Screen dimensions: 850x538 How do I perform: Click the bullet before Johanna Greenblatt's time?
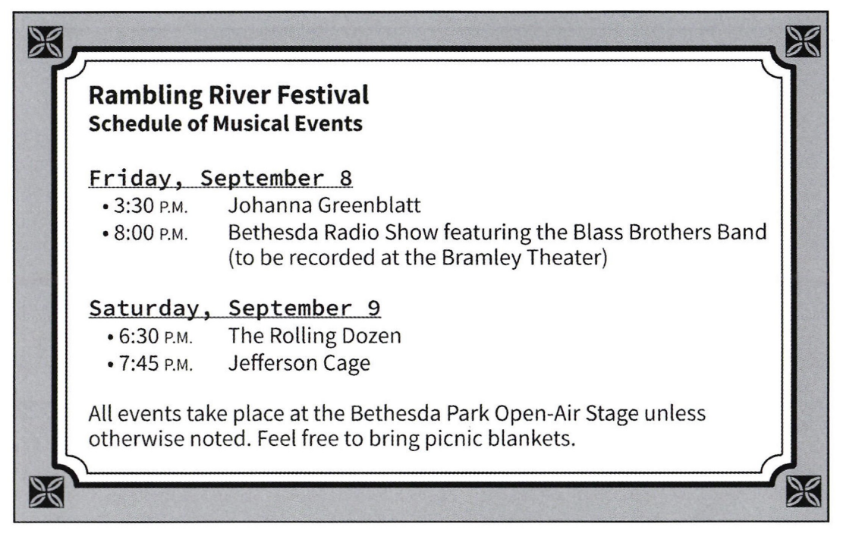(x=105, y=208)
